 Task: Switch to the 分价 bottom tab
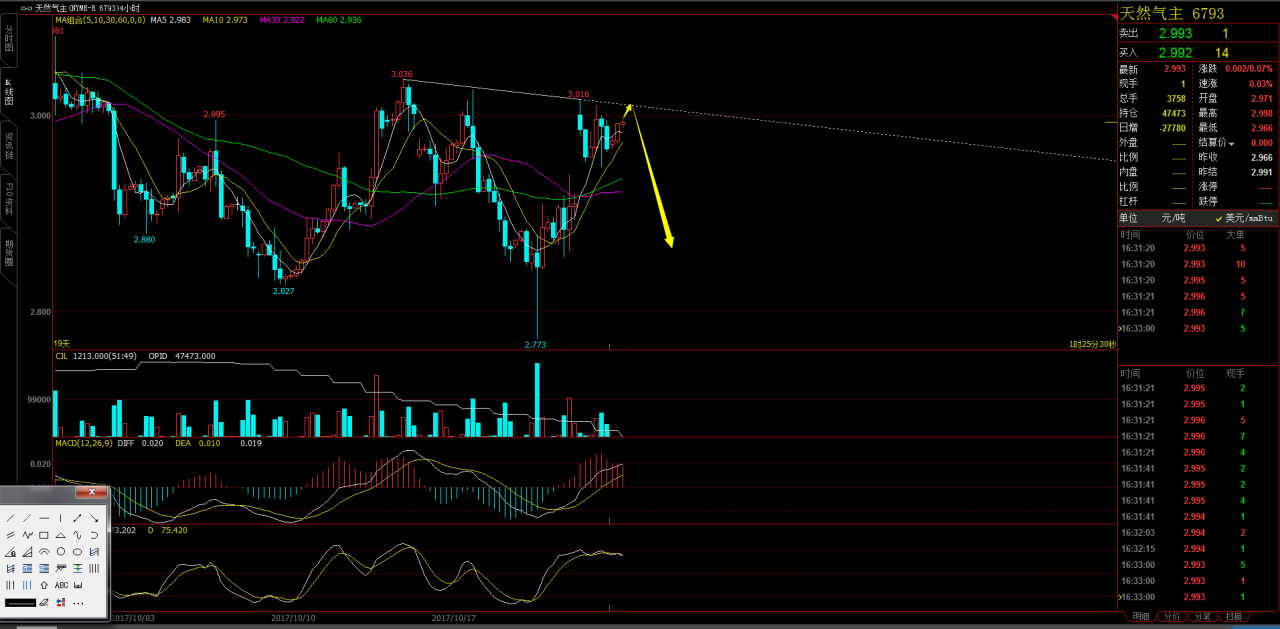1172,617
